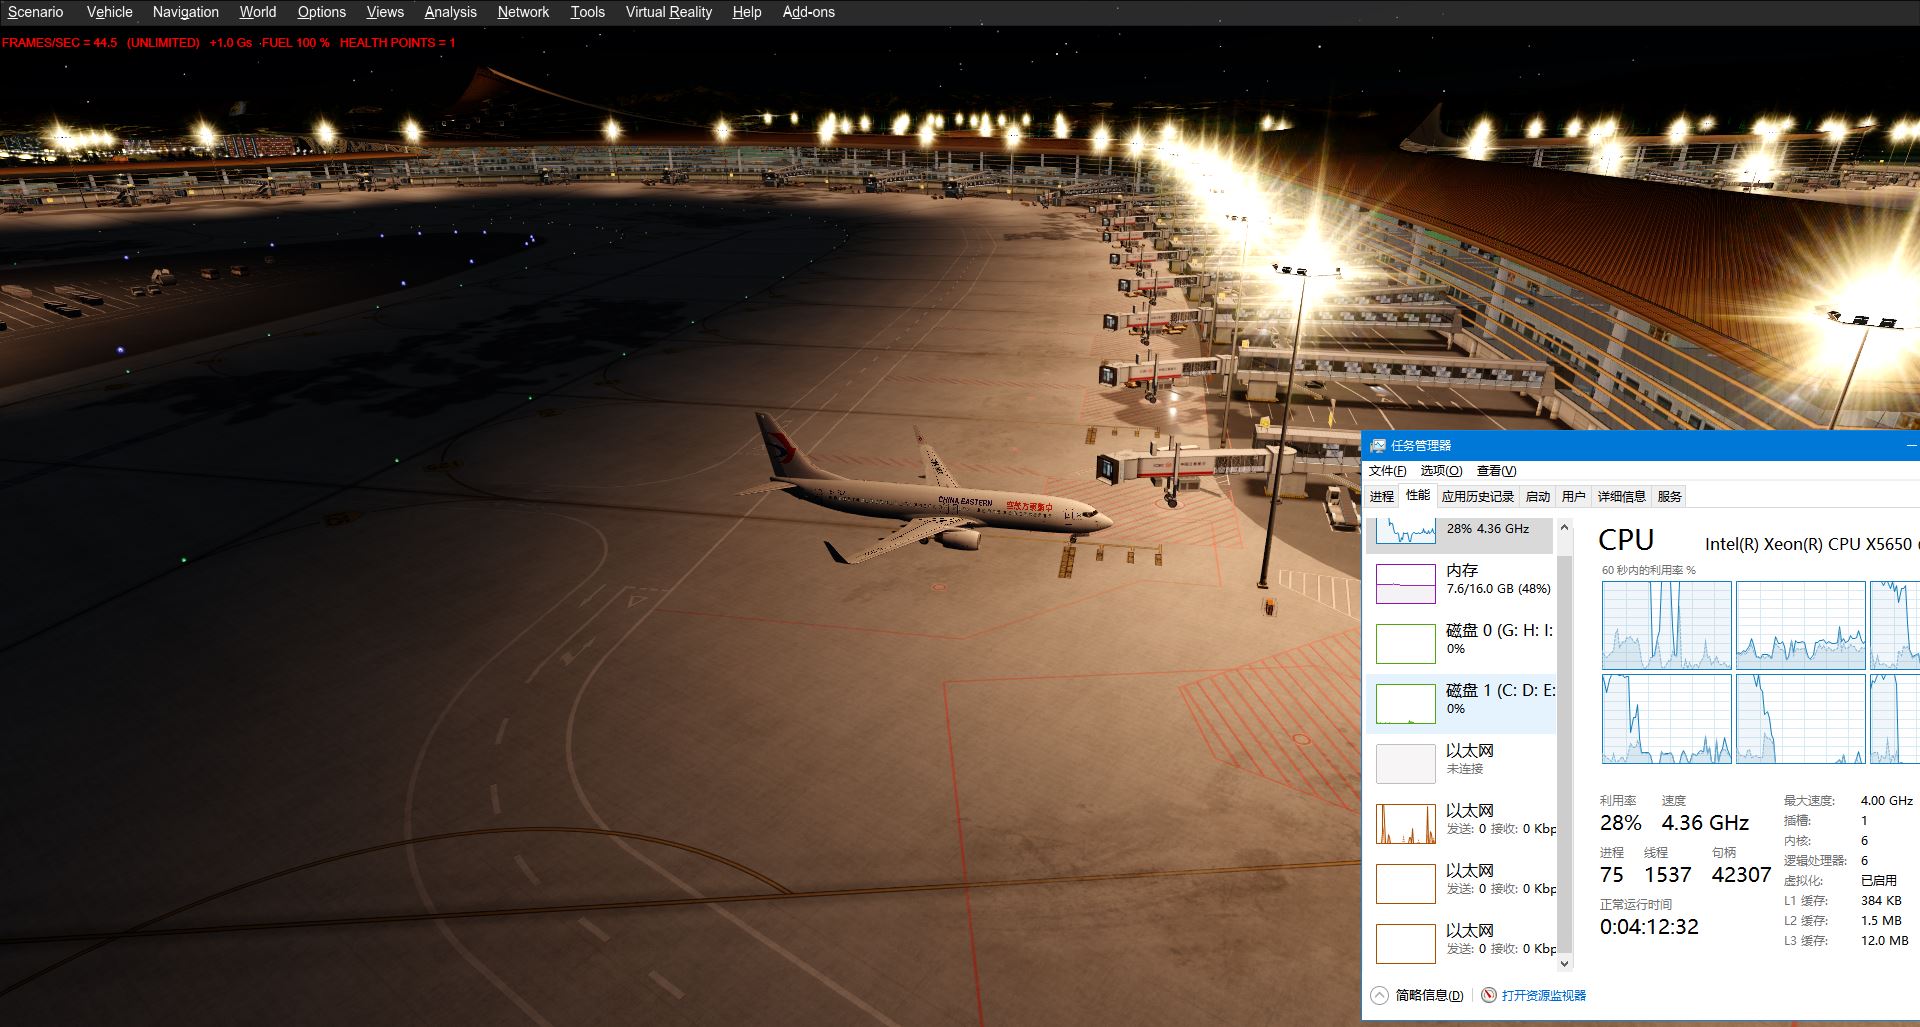This screenshot has width=1920, height=1027.
Task: Click the Task Manager title bar icon
Action: (x=1378, y=445)
